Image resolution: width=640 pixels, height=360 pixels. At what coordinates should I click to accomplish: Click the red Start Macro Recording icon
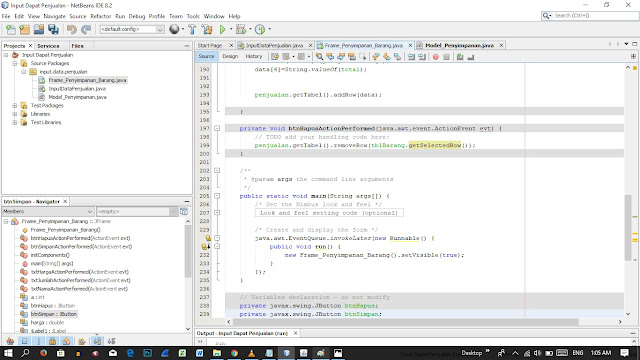pyautogui.click(x=436, y=57)
